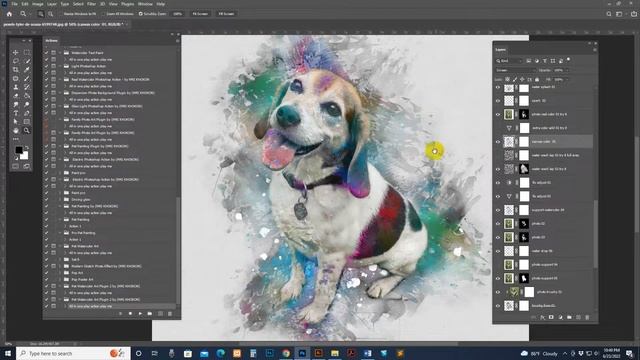Choose the Zoom In magnifier option

[x=41, y=14]
